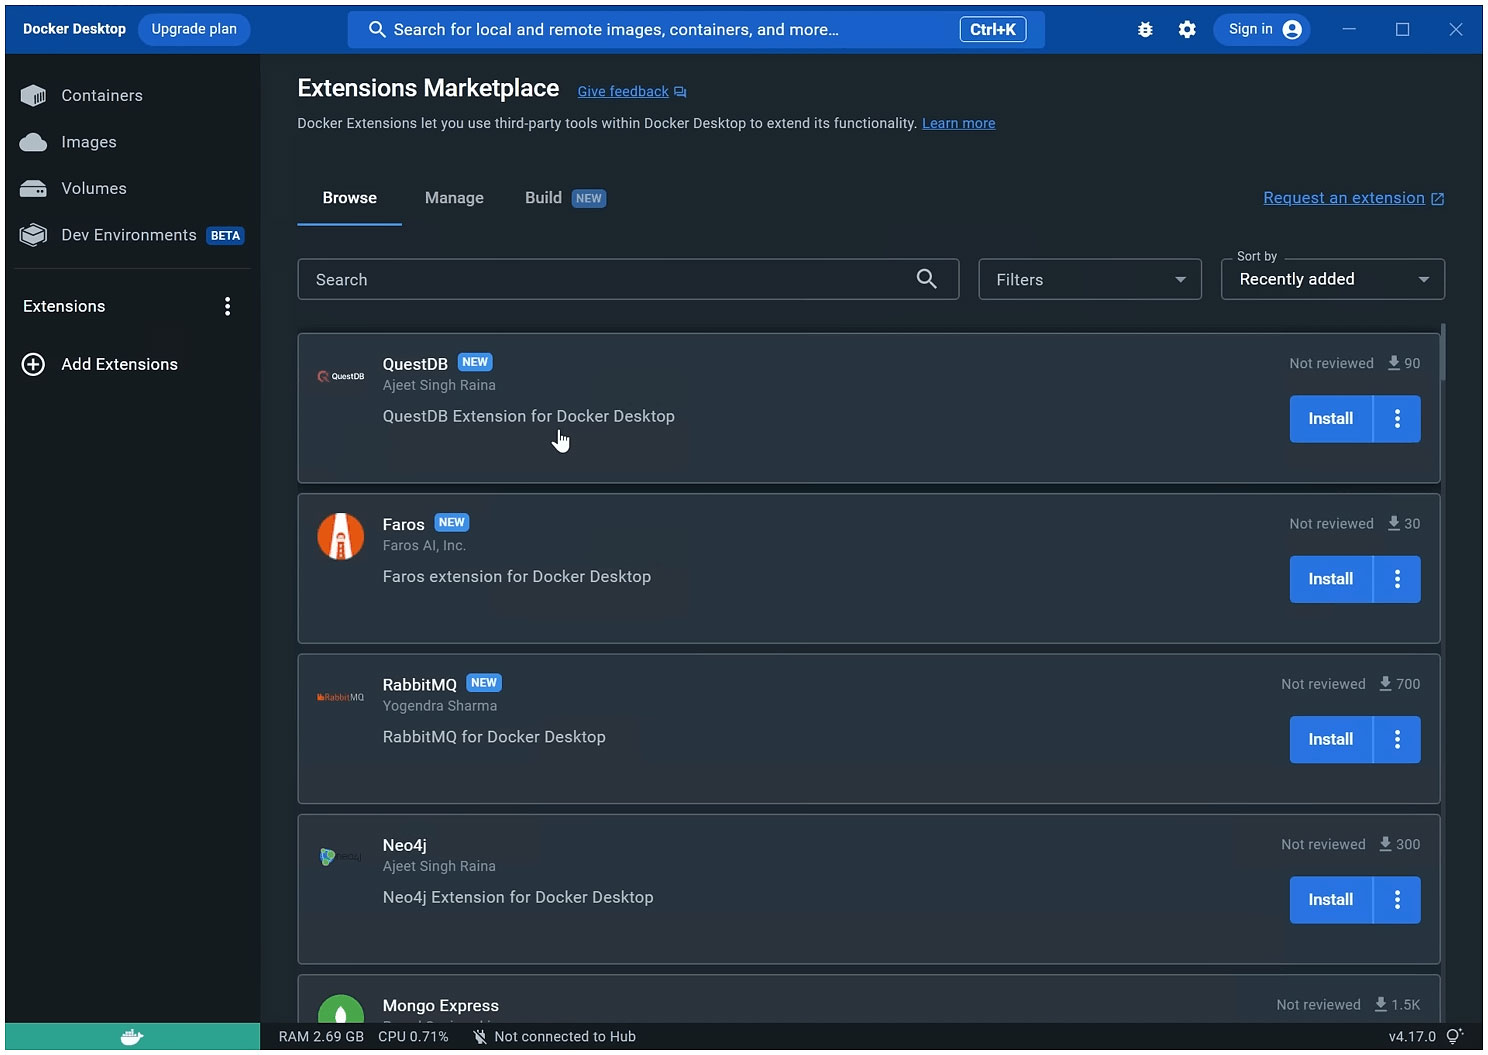
Task: Click the Neo4j download count 300
Action: point(1400,844)
